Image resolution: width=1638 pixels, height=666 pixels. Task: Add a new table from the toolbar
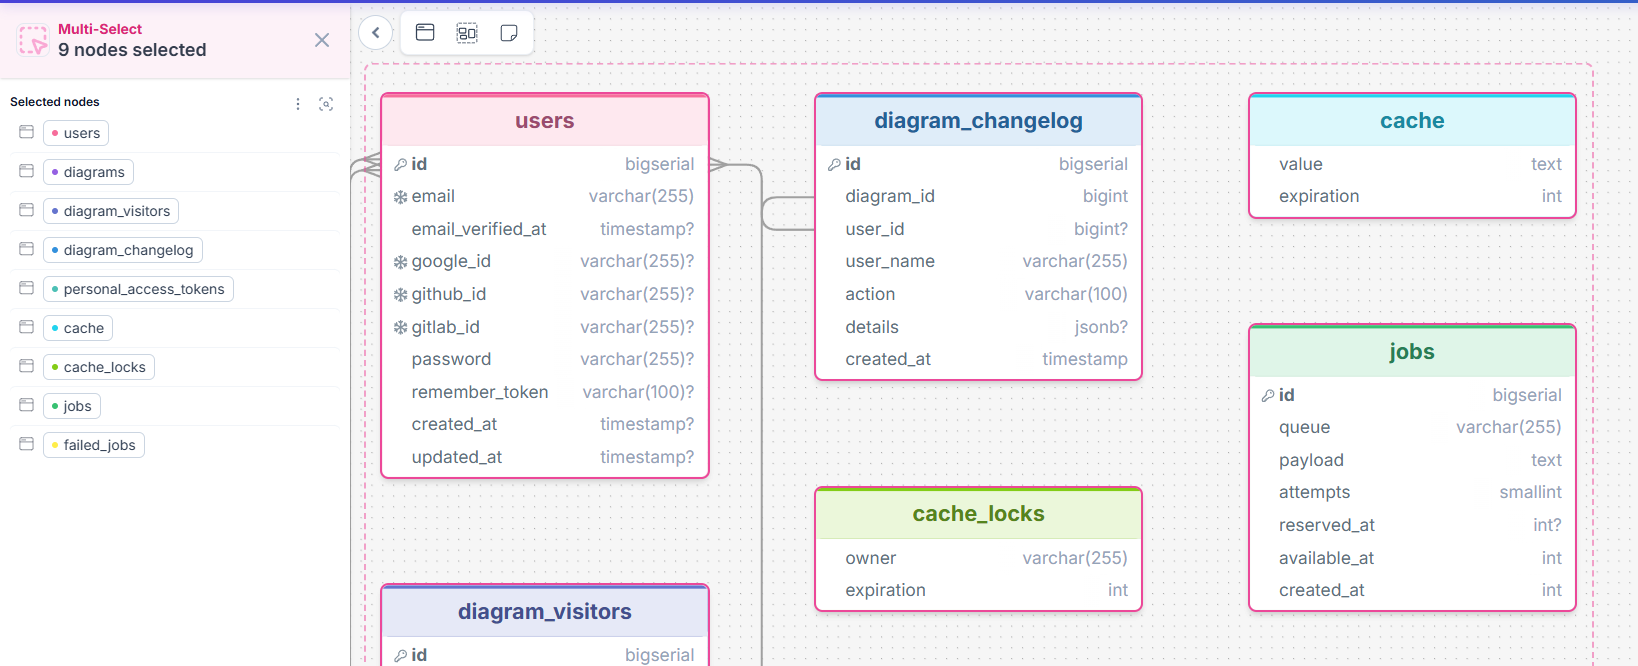425,33
